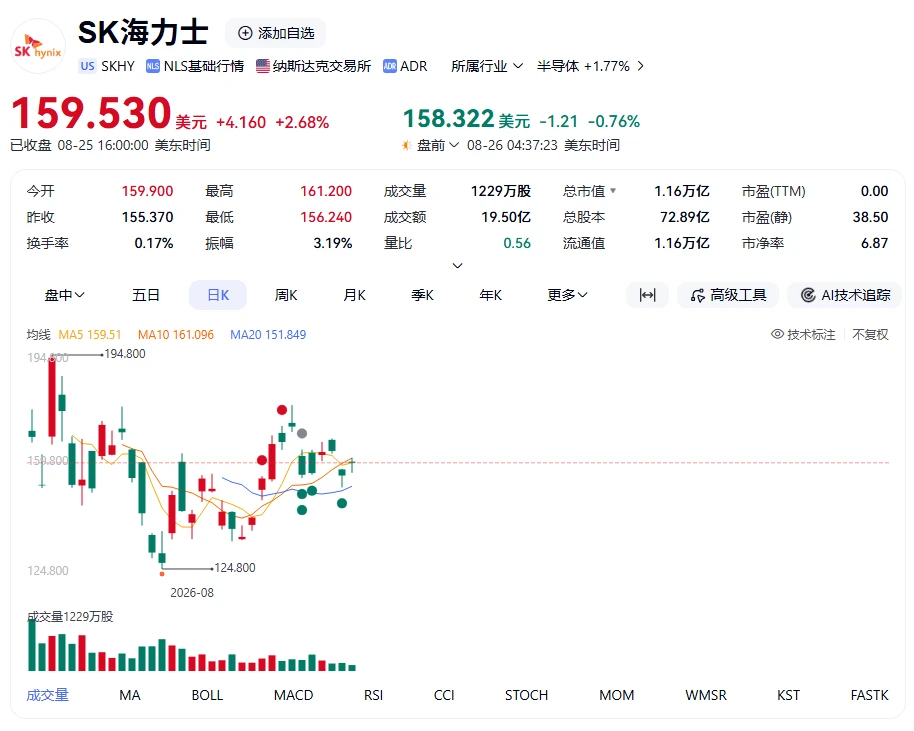Open the 更多 period dropdown
This screenshot has width=914, height=731.
(567, 295)
